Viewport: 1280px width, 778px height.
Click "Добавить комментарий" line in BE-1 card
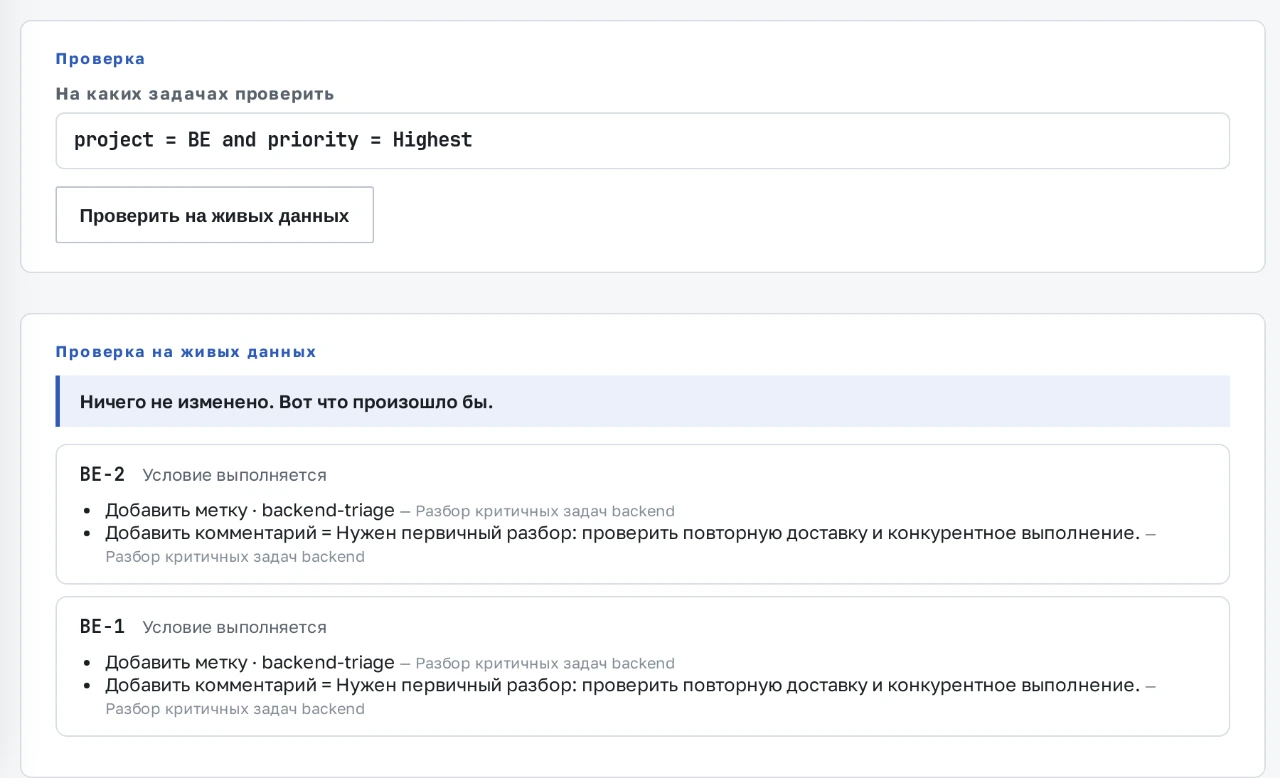click(631, 697)
